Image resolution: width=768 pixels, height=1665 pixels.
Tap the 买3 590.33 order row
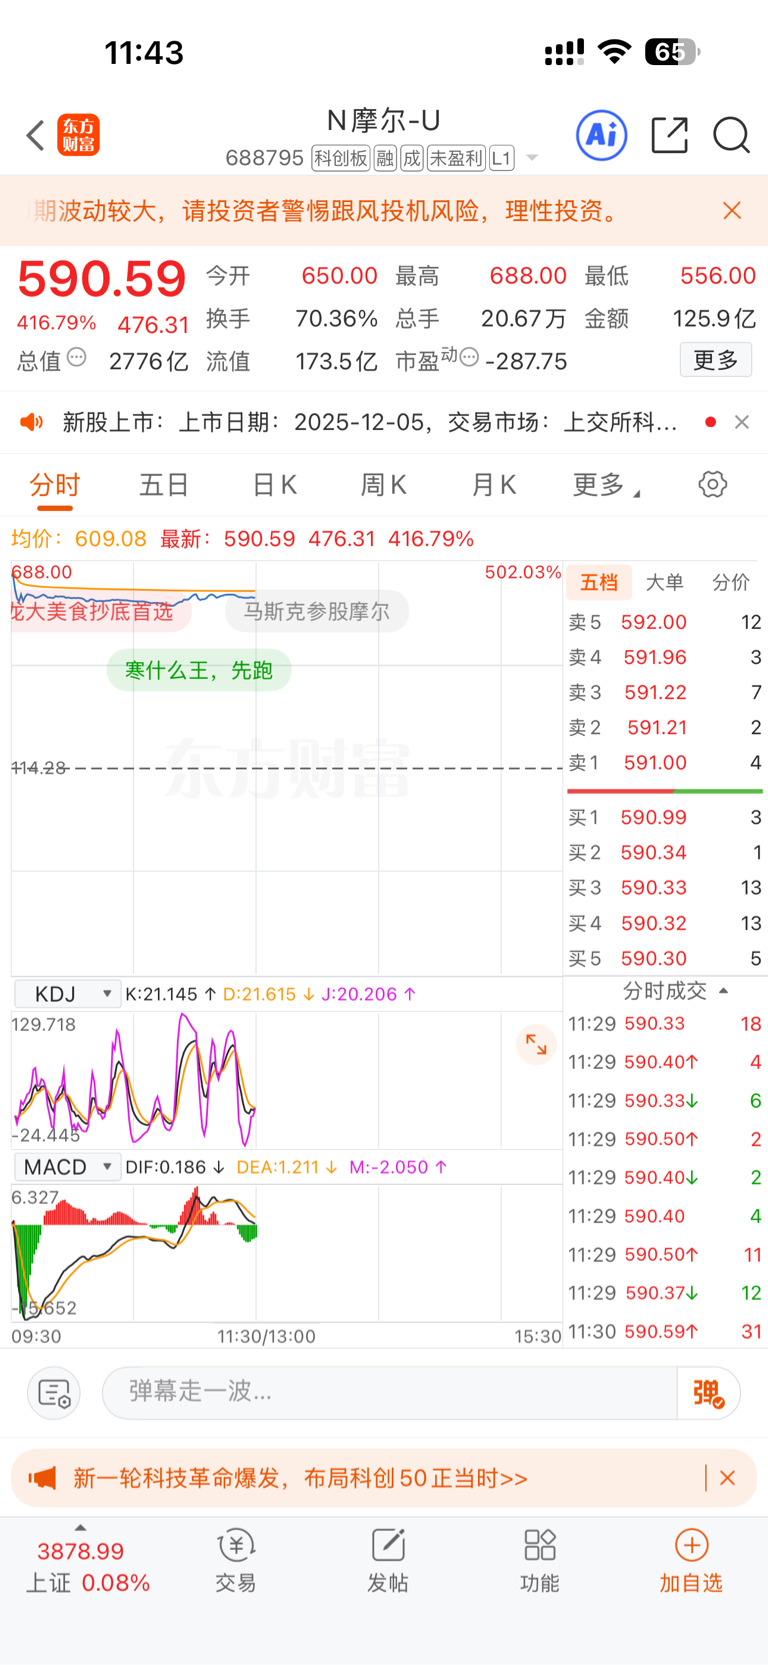[665, 887]
